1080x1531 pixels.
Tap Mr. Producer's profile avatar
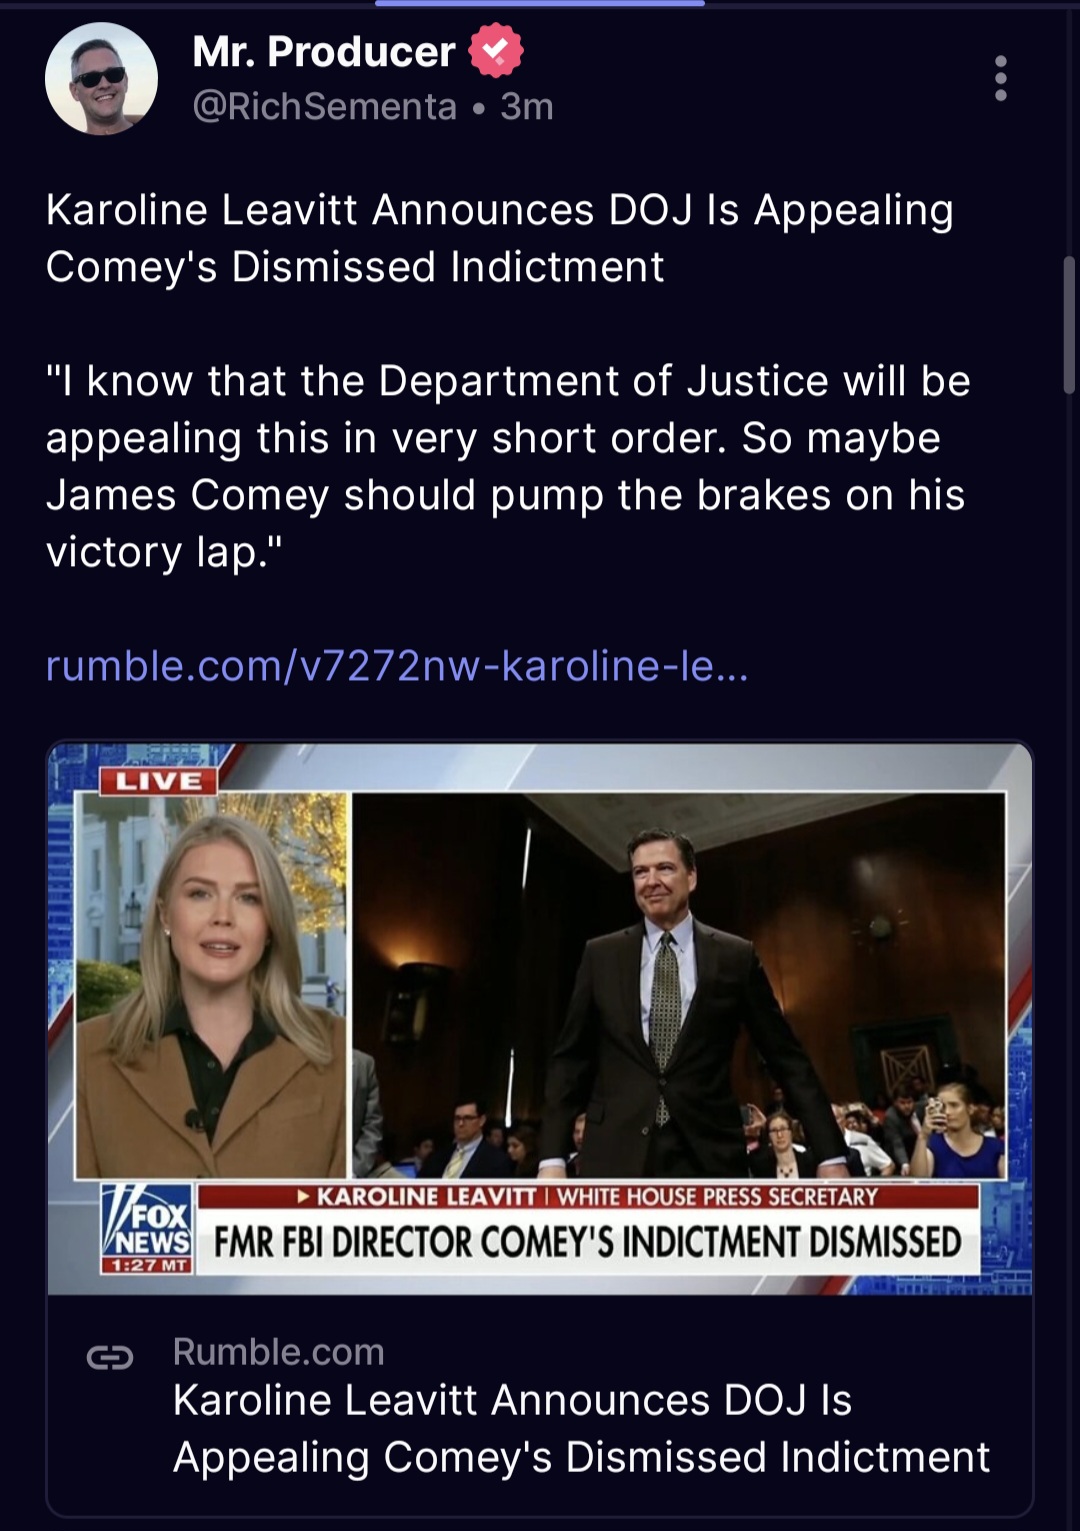pos(101,78)
